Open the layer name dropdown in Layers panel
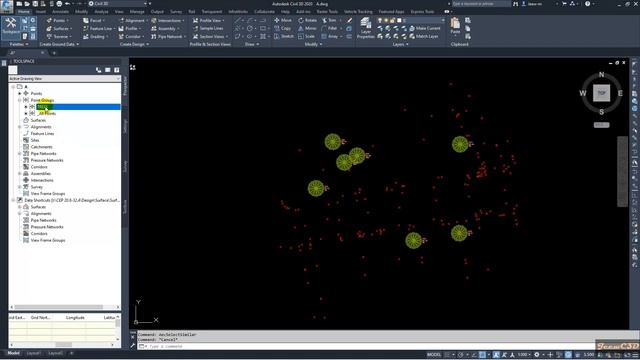This screenshot has height=360, width=640. pyautogui.click(x=411, y=20)
